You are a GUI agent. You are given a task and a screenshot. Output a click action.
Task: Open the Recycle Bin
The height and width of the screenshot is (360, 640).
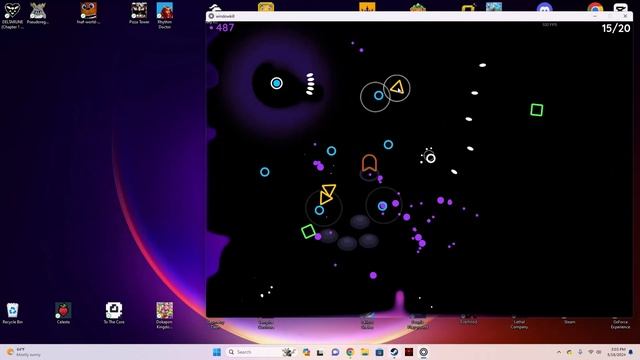[13, 313]
